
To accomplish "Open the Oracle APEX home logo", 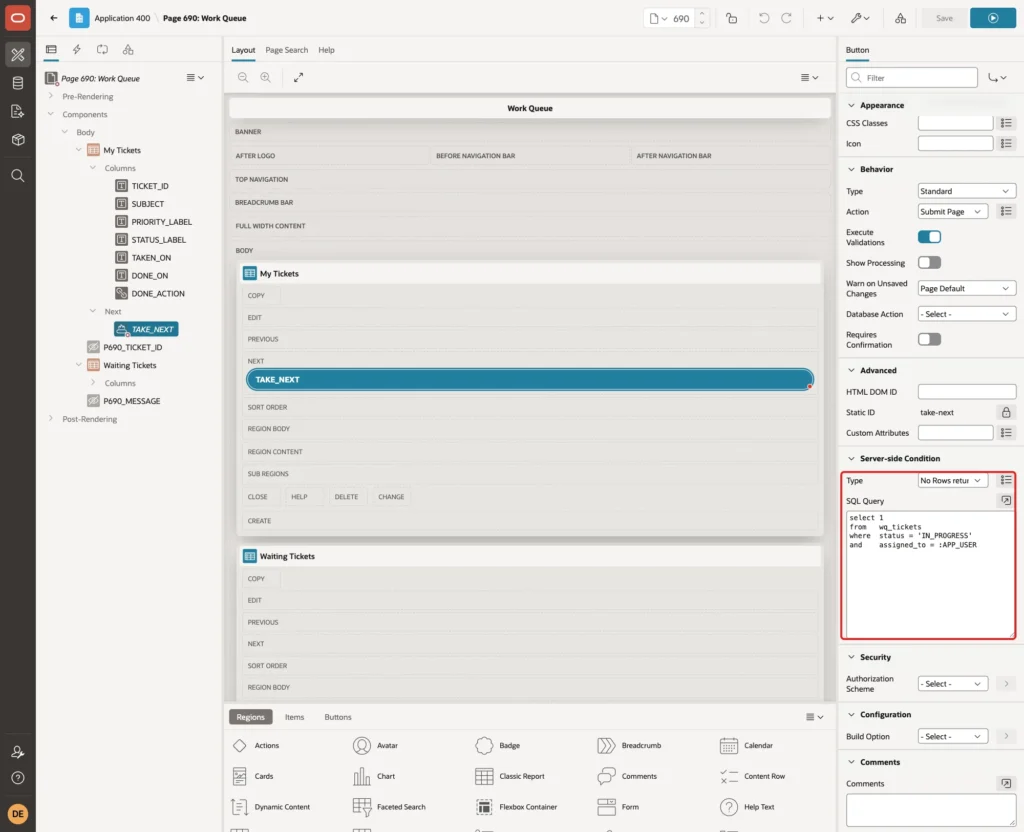I will click(18, 18).
